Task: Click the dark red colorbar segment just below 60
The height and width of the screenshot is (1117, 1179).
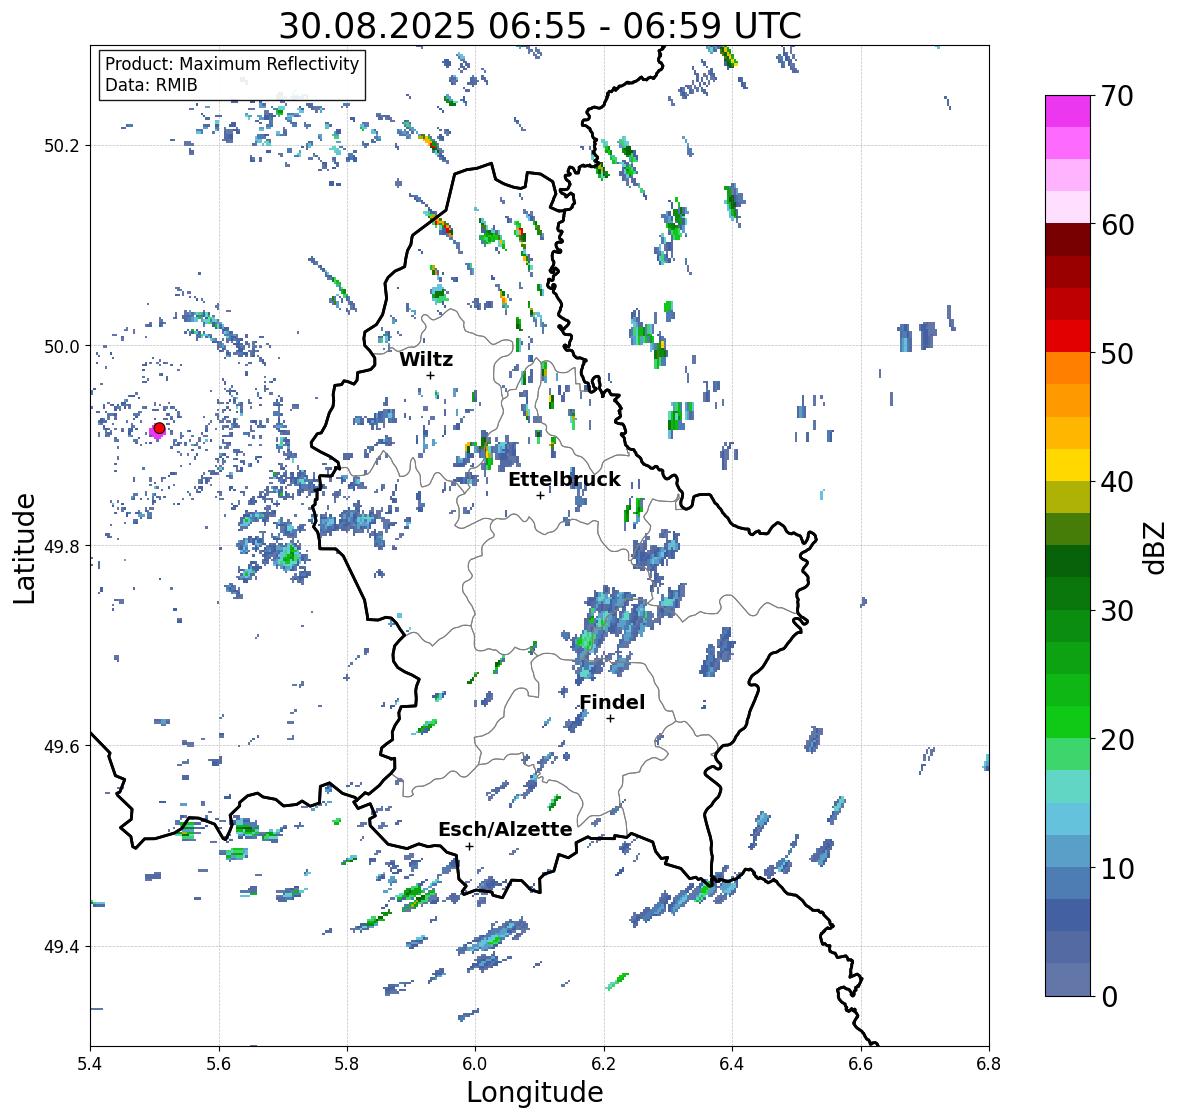Action: 1068,239
